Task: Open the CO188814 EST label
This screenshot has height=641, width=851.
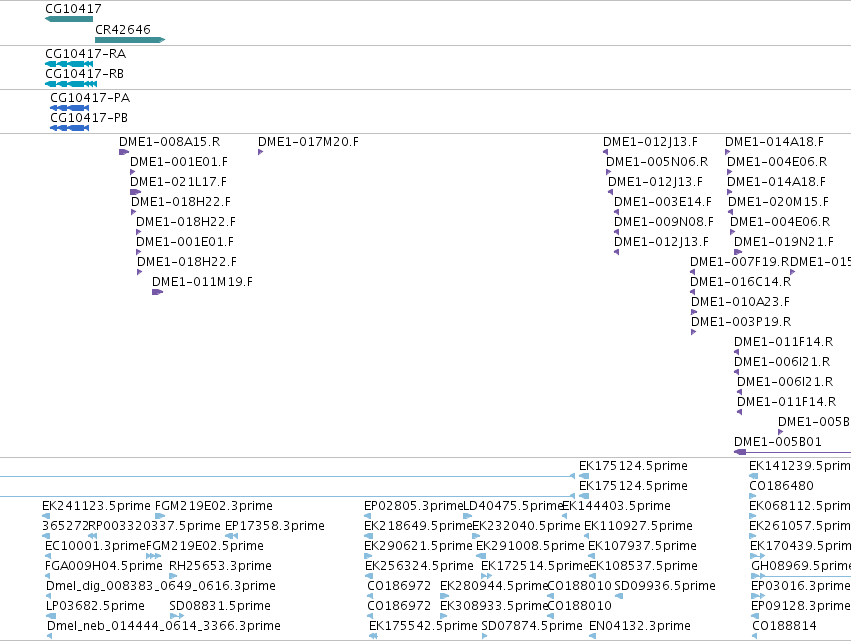Action: tap(784, 626)
